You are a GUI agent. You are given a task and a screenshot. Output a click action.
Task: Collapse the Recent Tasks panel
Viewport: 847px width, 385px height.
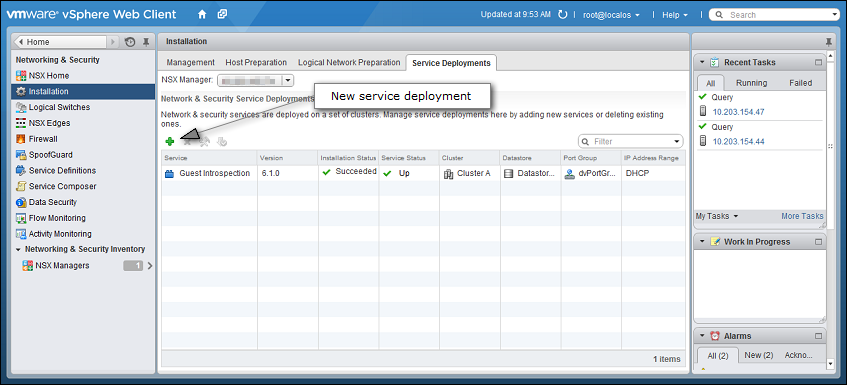702,63
